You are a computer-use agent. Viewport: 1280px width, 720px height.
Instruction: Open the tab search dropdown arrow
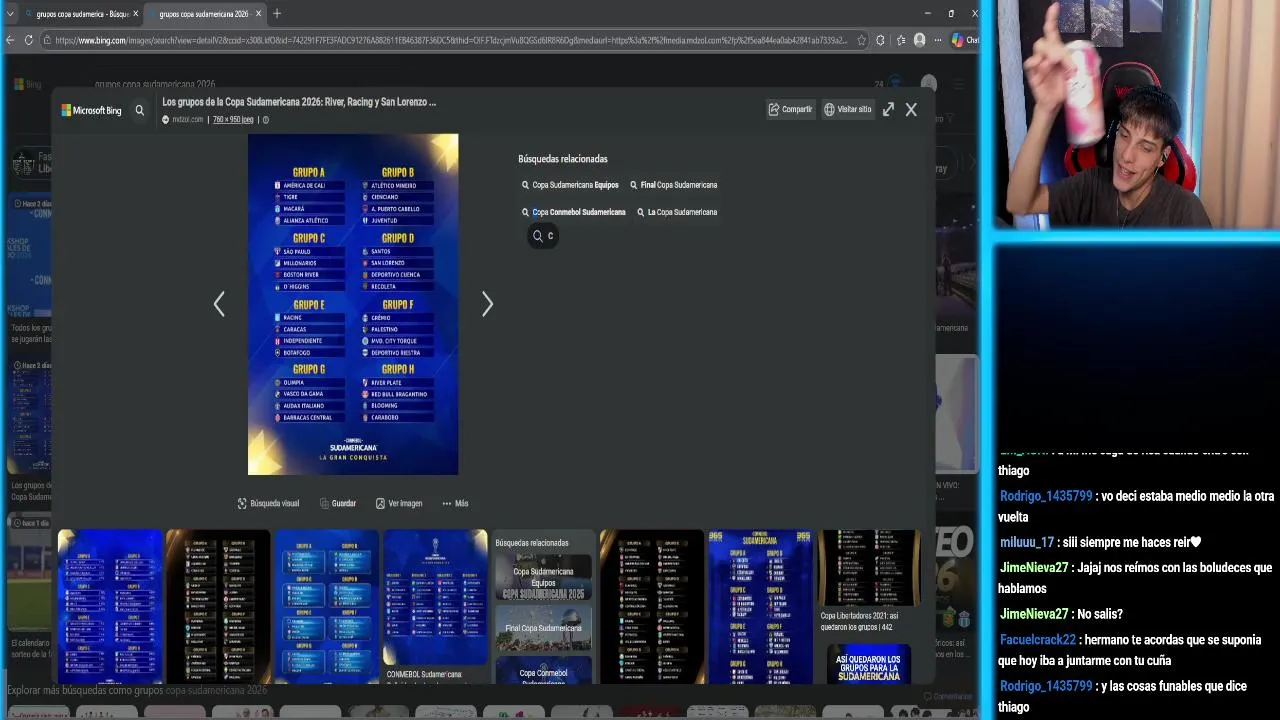point(10,14)
